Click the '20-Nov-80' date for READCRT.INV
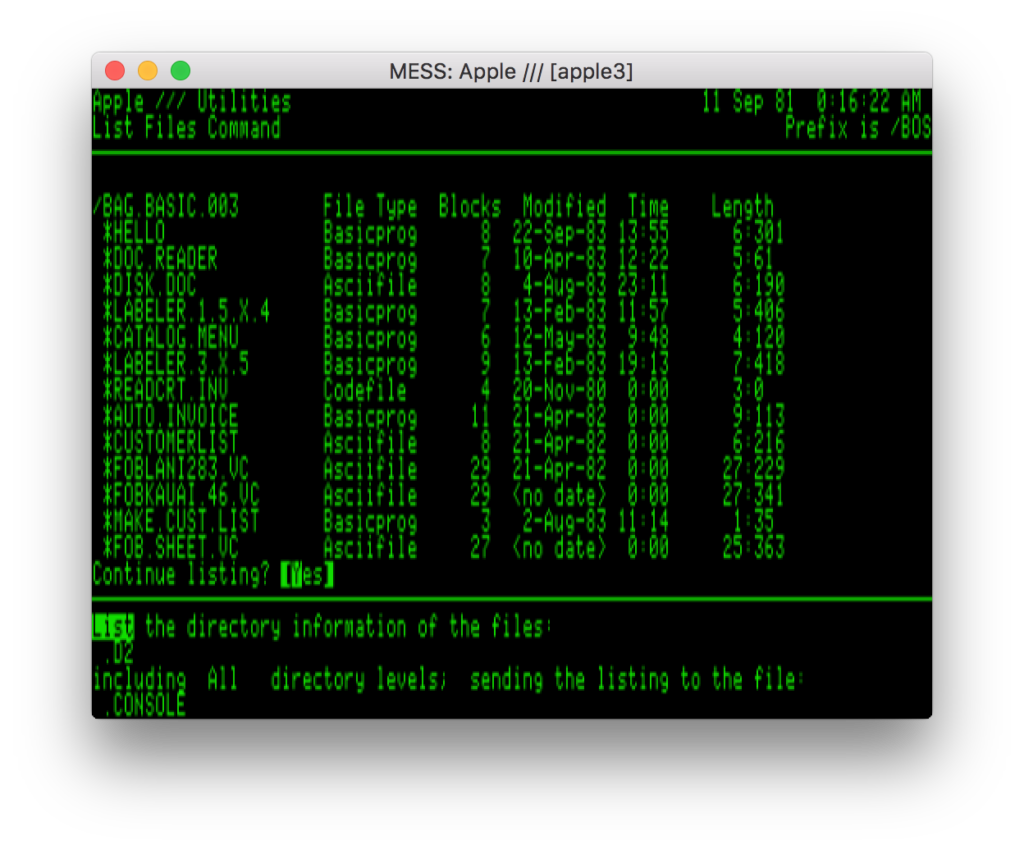 [x=559, y=390]
